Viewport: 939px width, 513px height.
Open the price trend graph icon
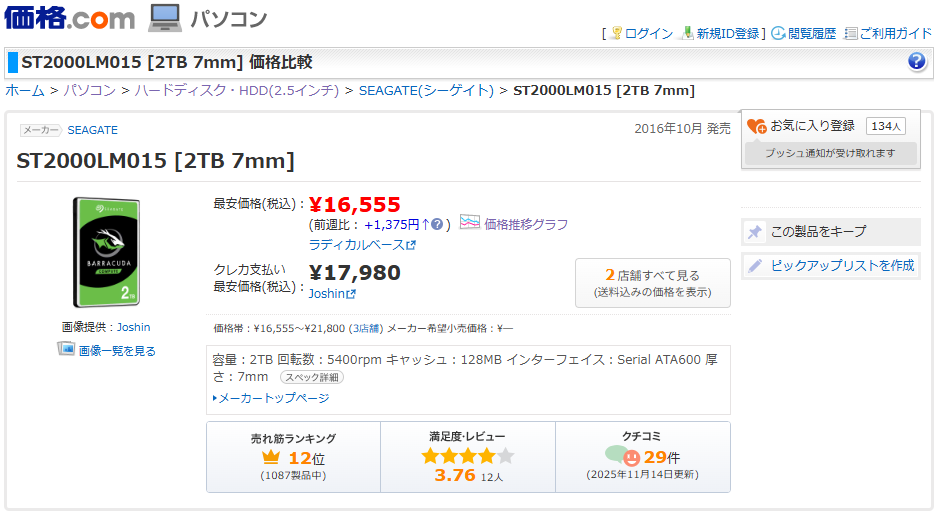click(470, 223)
